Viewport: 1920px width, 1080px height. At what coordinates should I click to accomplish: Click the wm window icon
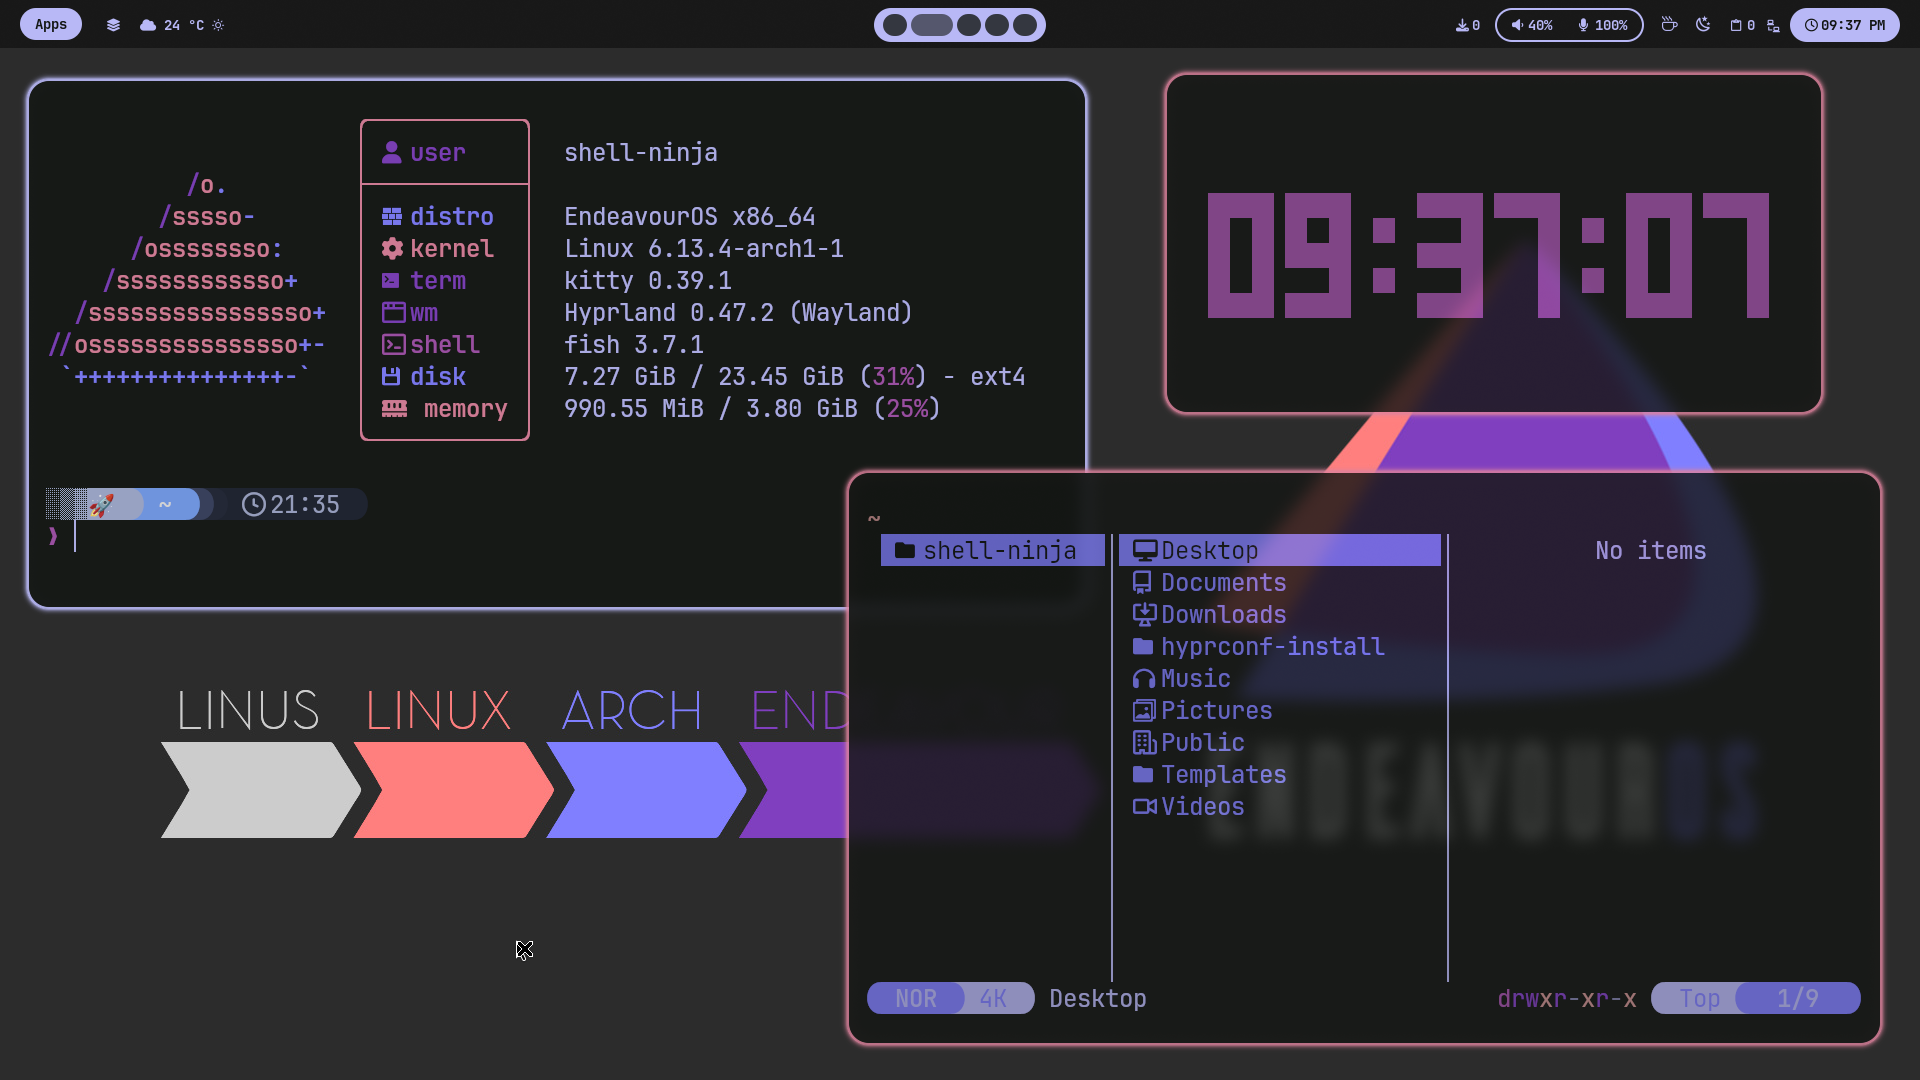393,313
